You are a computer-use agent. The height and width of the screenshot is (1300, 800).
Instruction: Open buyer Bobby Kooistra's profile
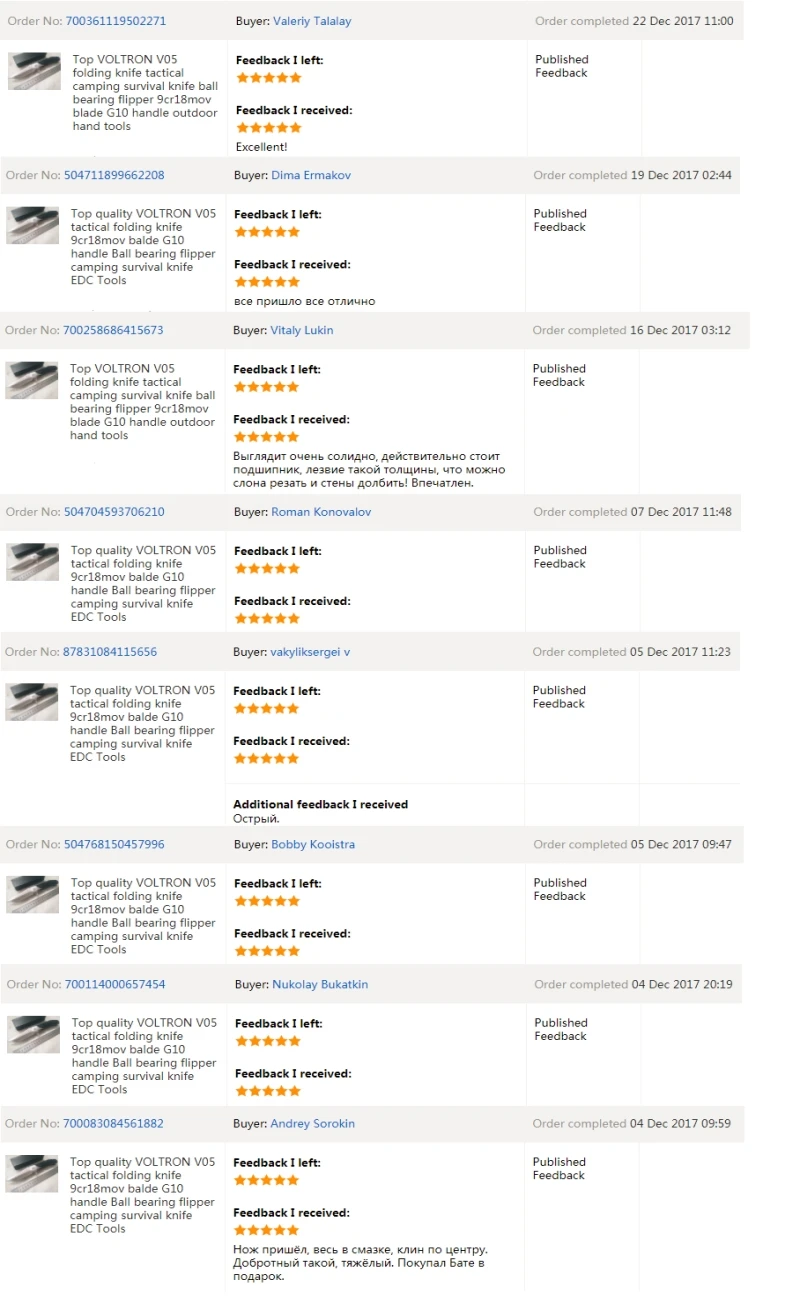[313, 844]
